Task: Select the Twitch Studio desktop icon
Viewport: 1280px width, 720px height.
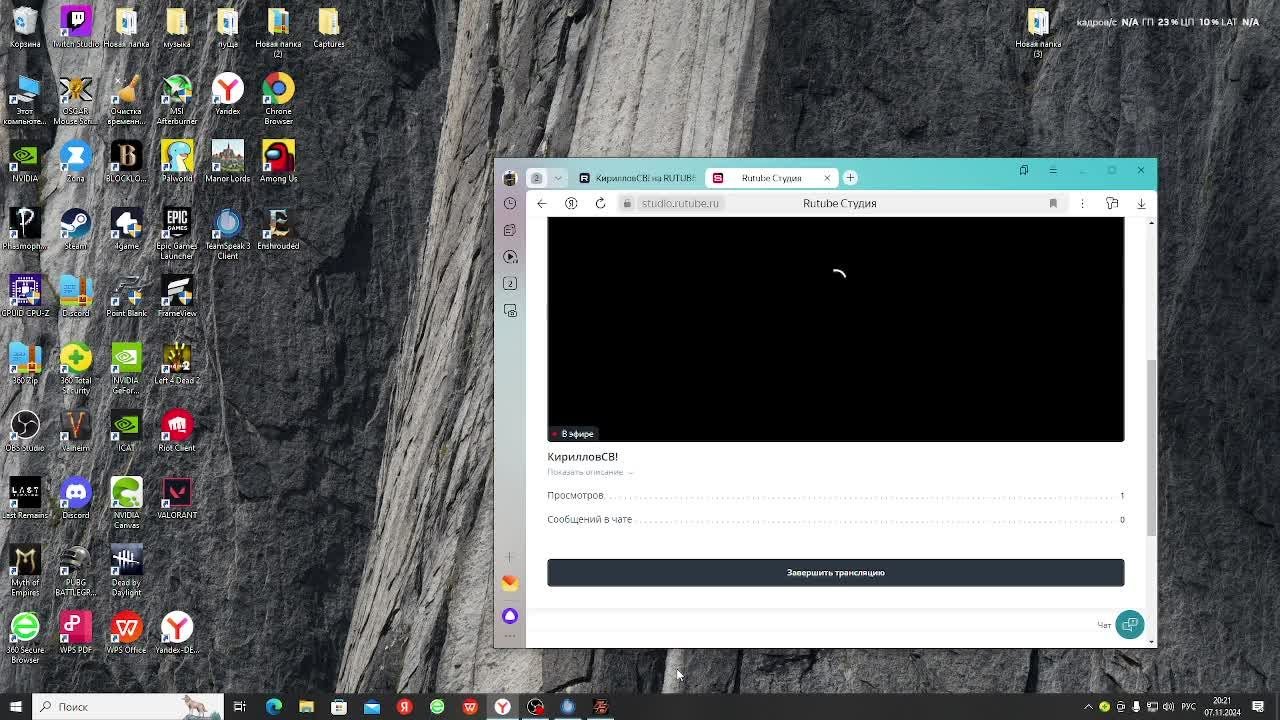Action: 75,27
